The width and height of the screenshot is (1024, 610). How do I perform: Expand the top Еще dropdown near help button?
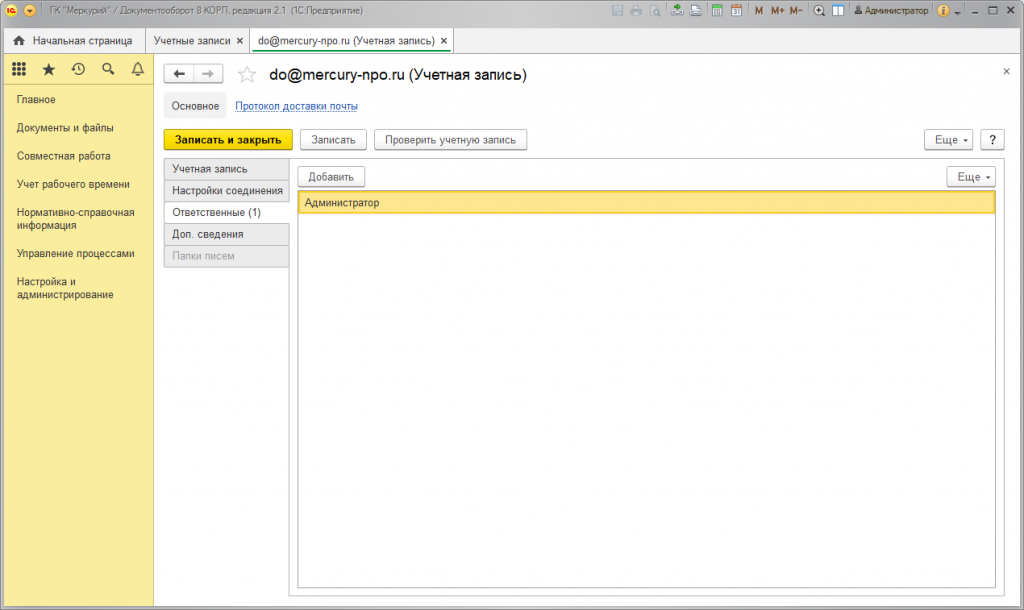coord(947,140)
